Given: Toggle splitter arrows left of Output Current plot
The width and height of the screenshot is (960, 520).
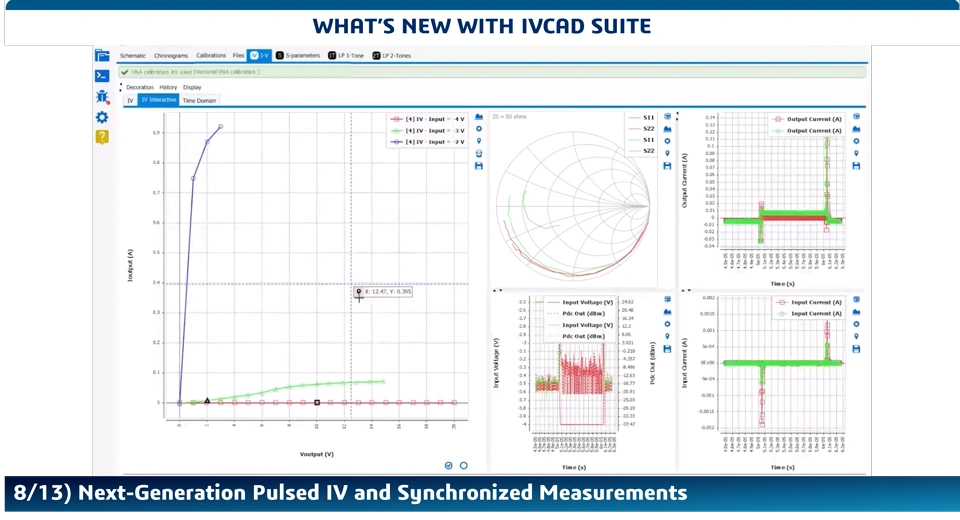Looking at the screenshot, I should tap(677, 116).
